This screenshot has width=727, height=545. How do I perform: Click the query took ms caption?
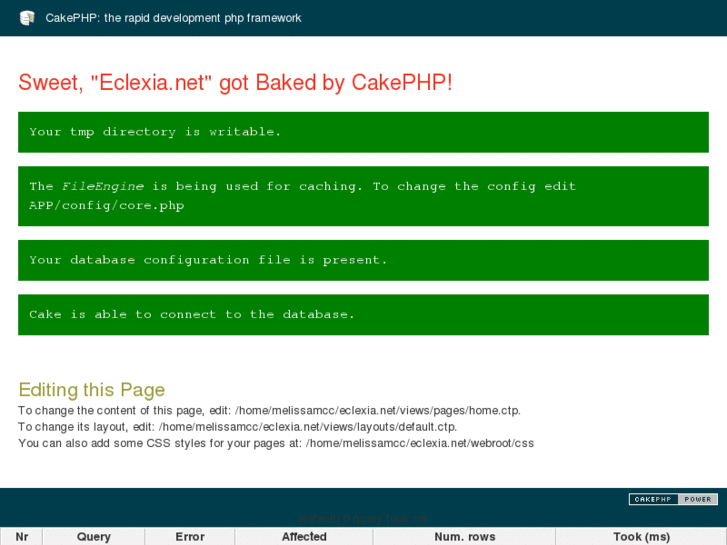coord(363,519)
